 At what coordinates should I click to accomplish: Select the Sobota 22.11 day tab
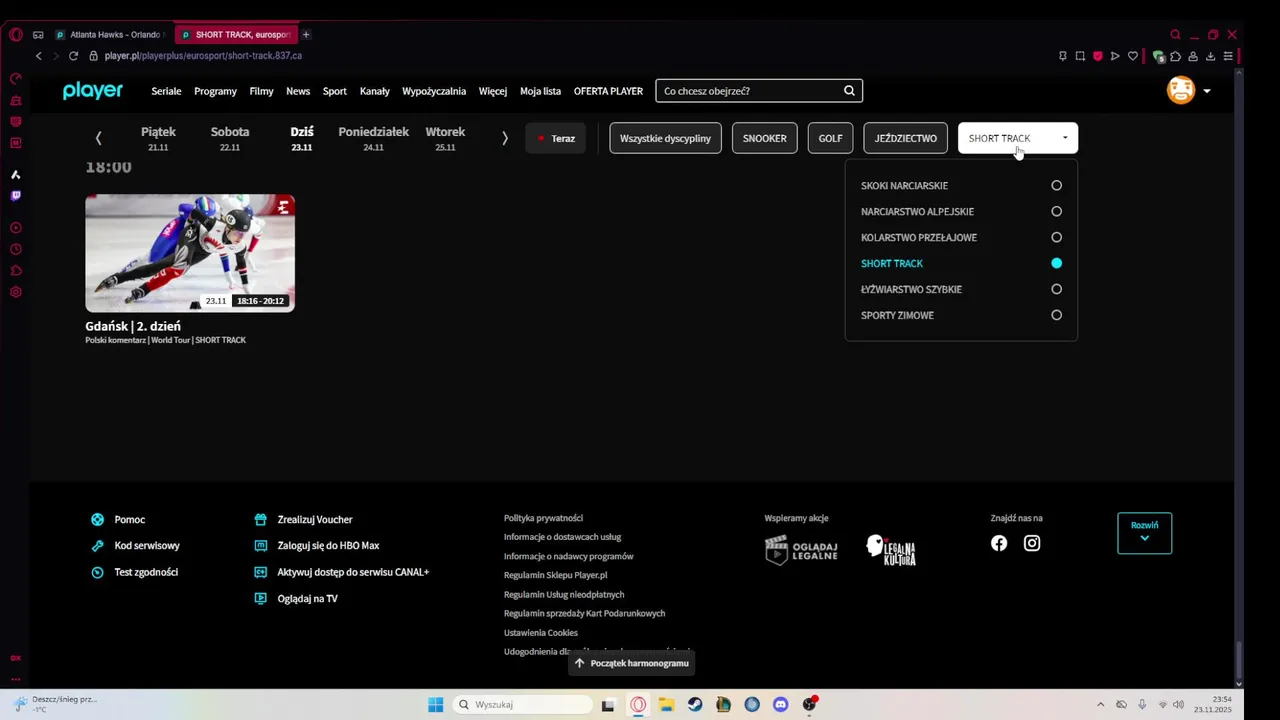coord(230,138)
